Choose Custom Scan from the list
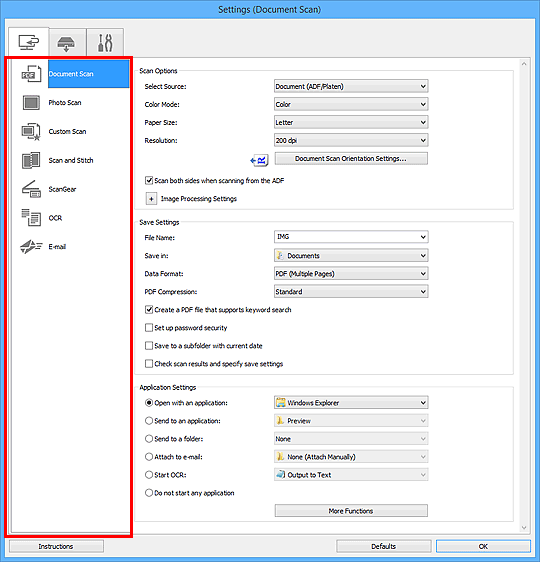 pyautogui.click(x=67, y=132)
